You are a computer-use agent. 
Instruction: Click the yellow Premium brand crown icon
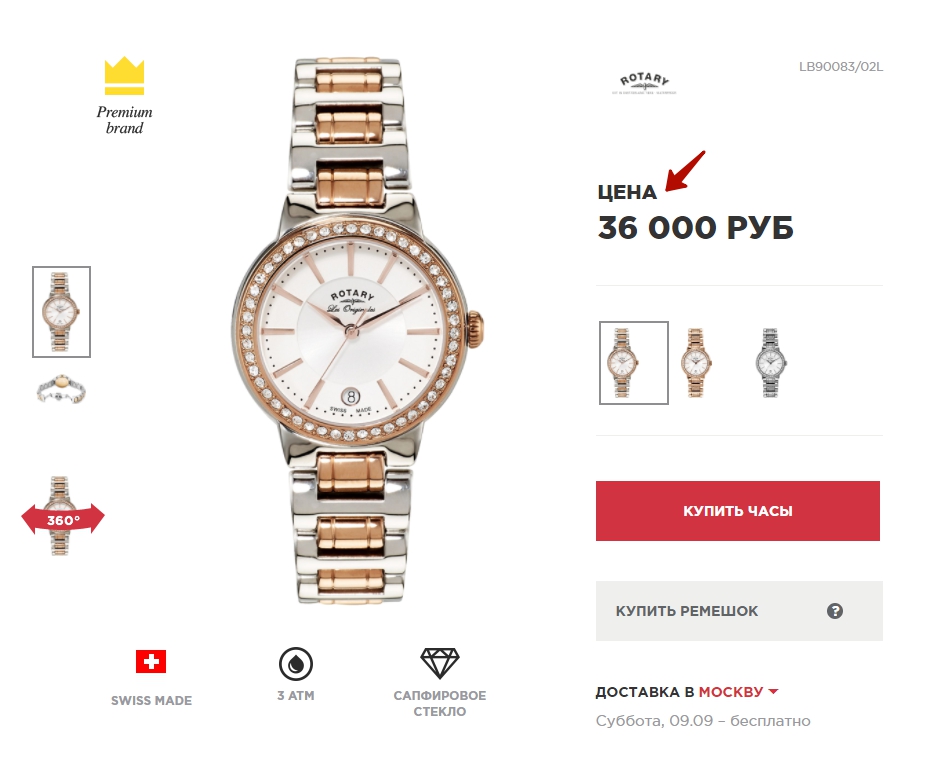pos(124,76)
